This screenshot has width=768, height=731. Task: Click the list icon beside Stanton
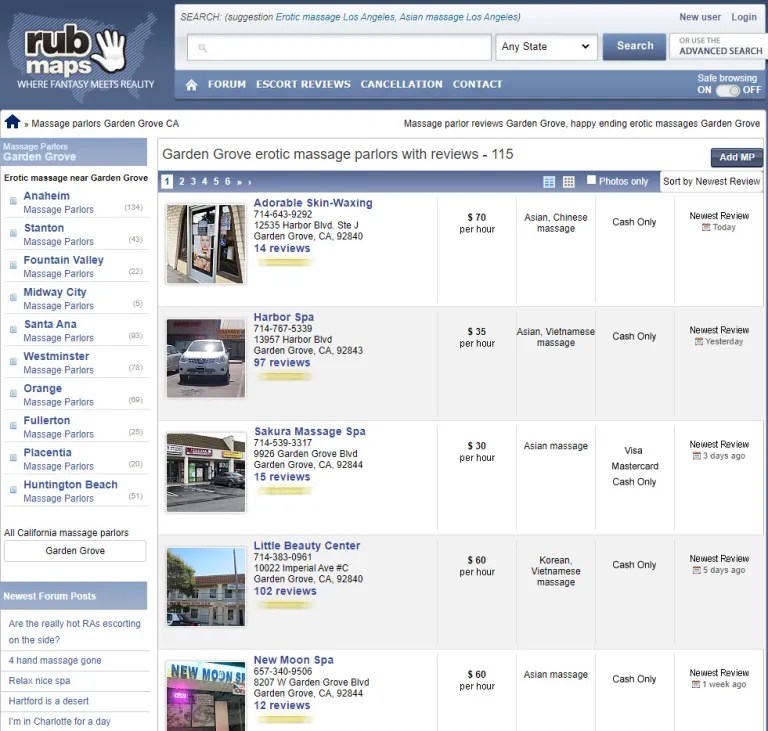(x=13, y=233)
